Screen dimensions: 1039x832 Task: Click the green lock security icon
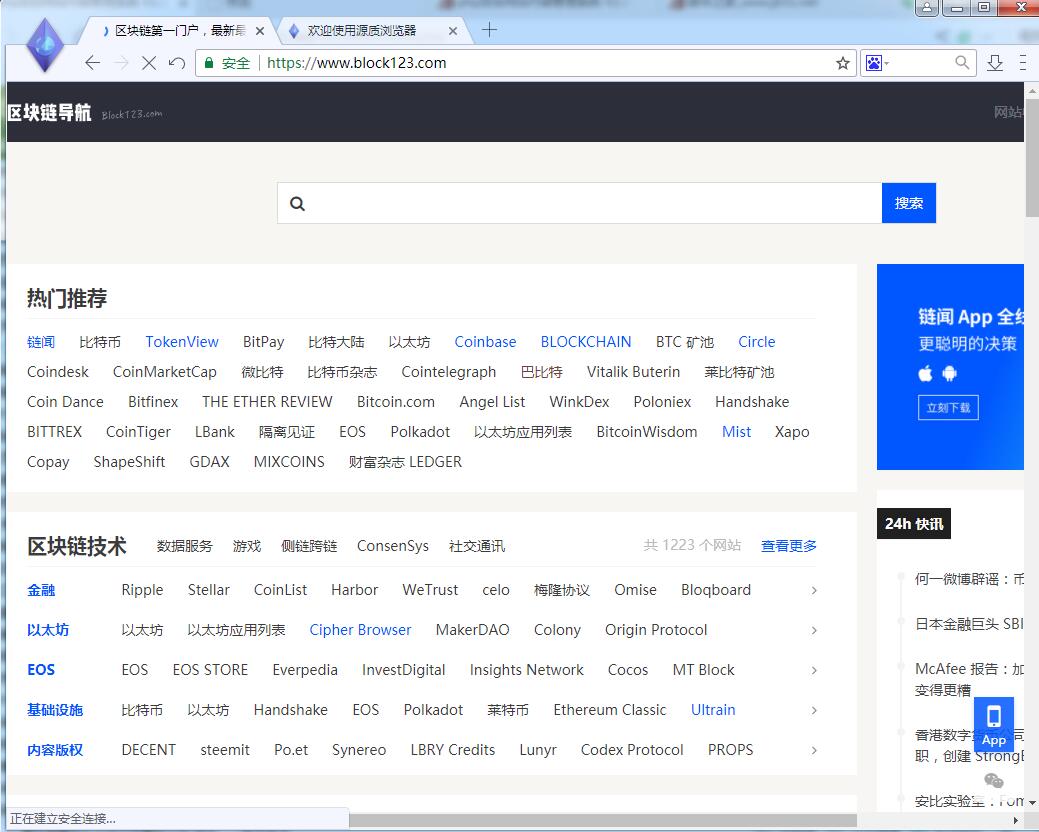click(x=209, y=63)
